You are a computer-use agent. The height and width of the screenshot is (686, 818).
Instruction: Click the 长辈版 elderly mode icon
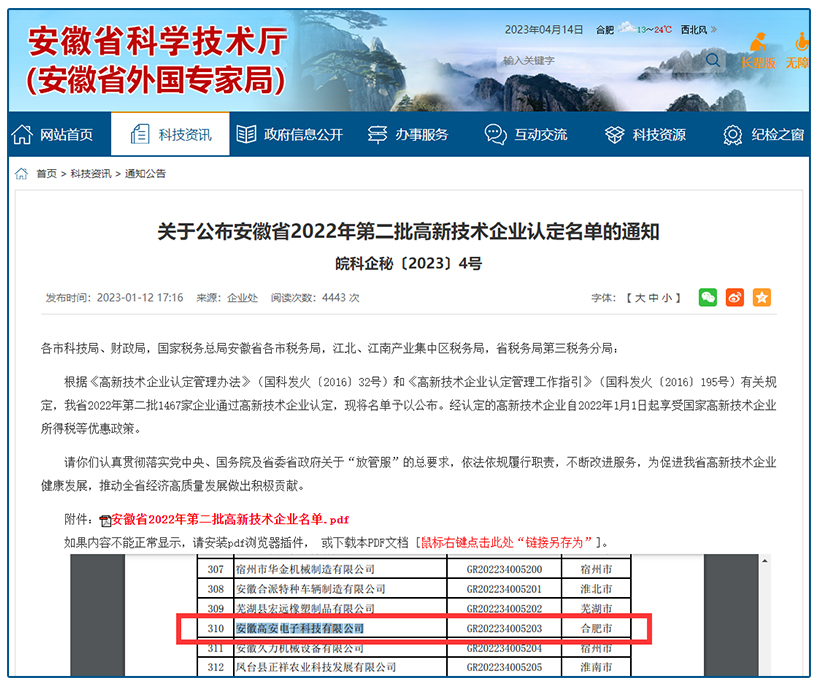pos(758,50)
